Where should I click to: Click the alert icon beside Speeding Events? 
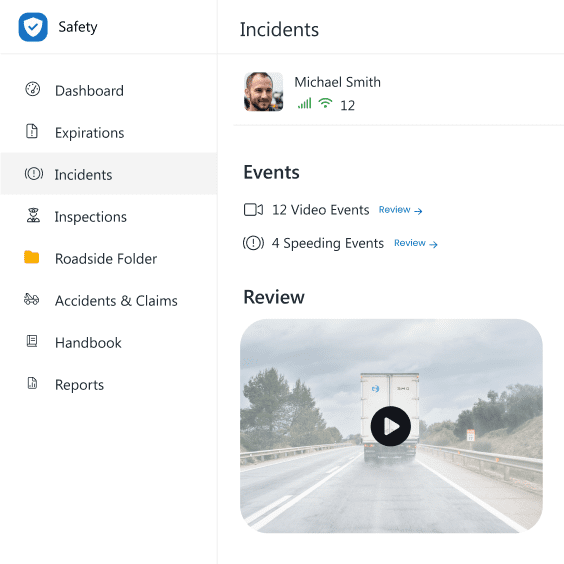[253, 243]
